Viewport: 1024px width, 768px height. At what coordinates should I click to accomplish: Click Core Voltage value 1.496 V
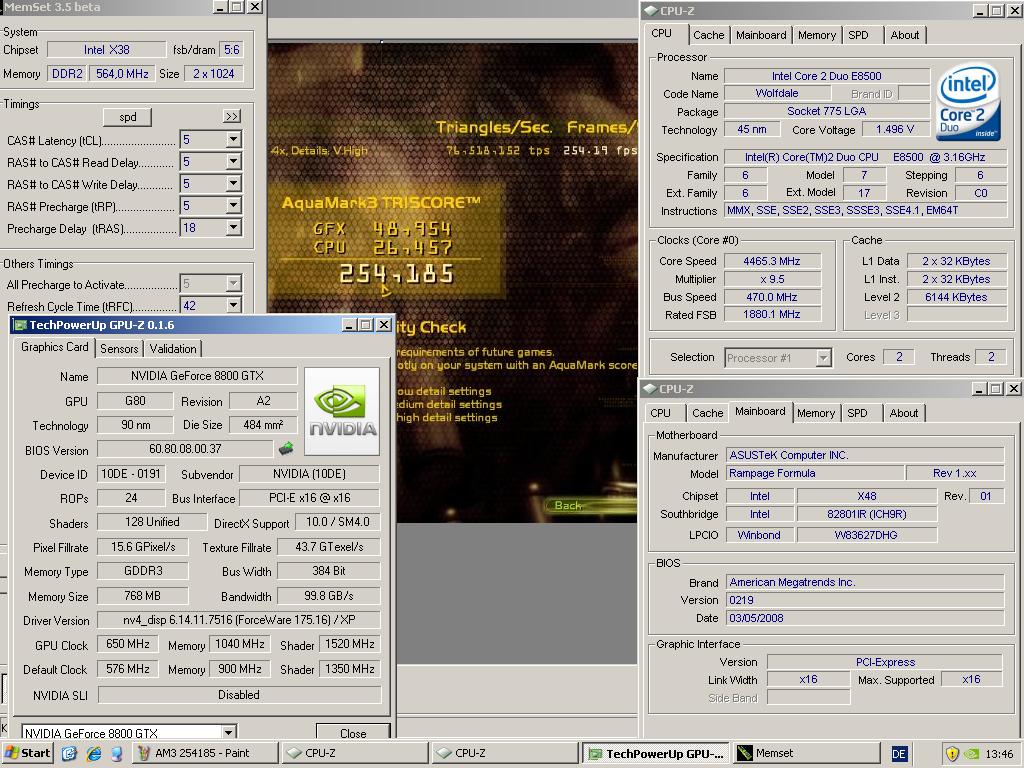click(895, 129)
